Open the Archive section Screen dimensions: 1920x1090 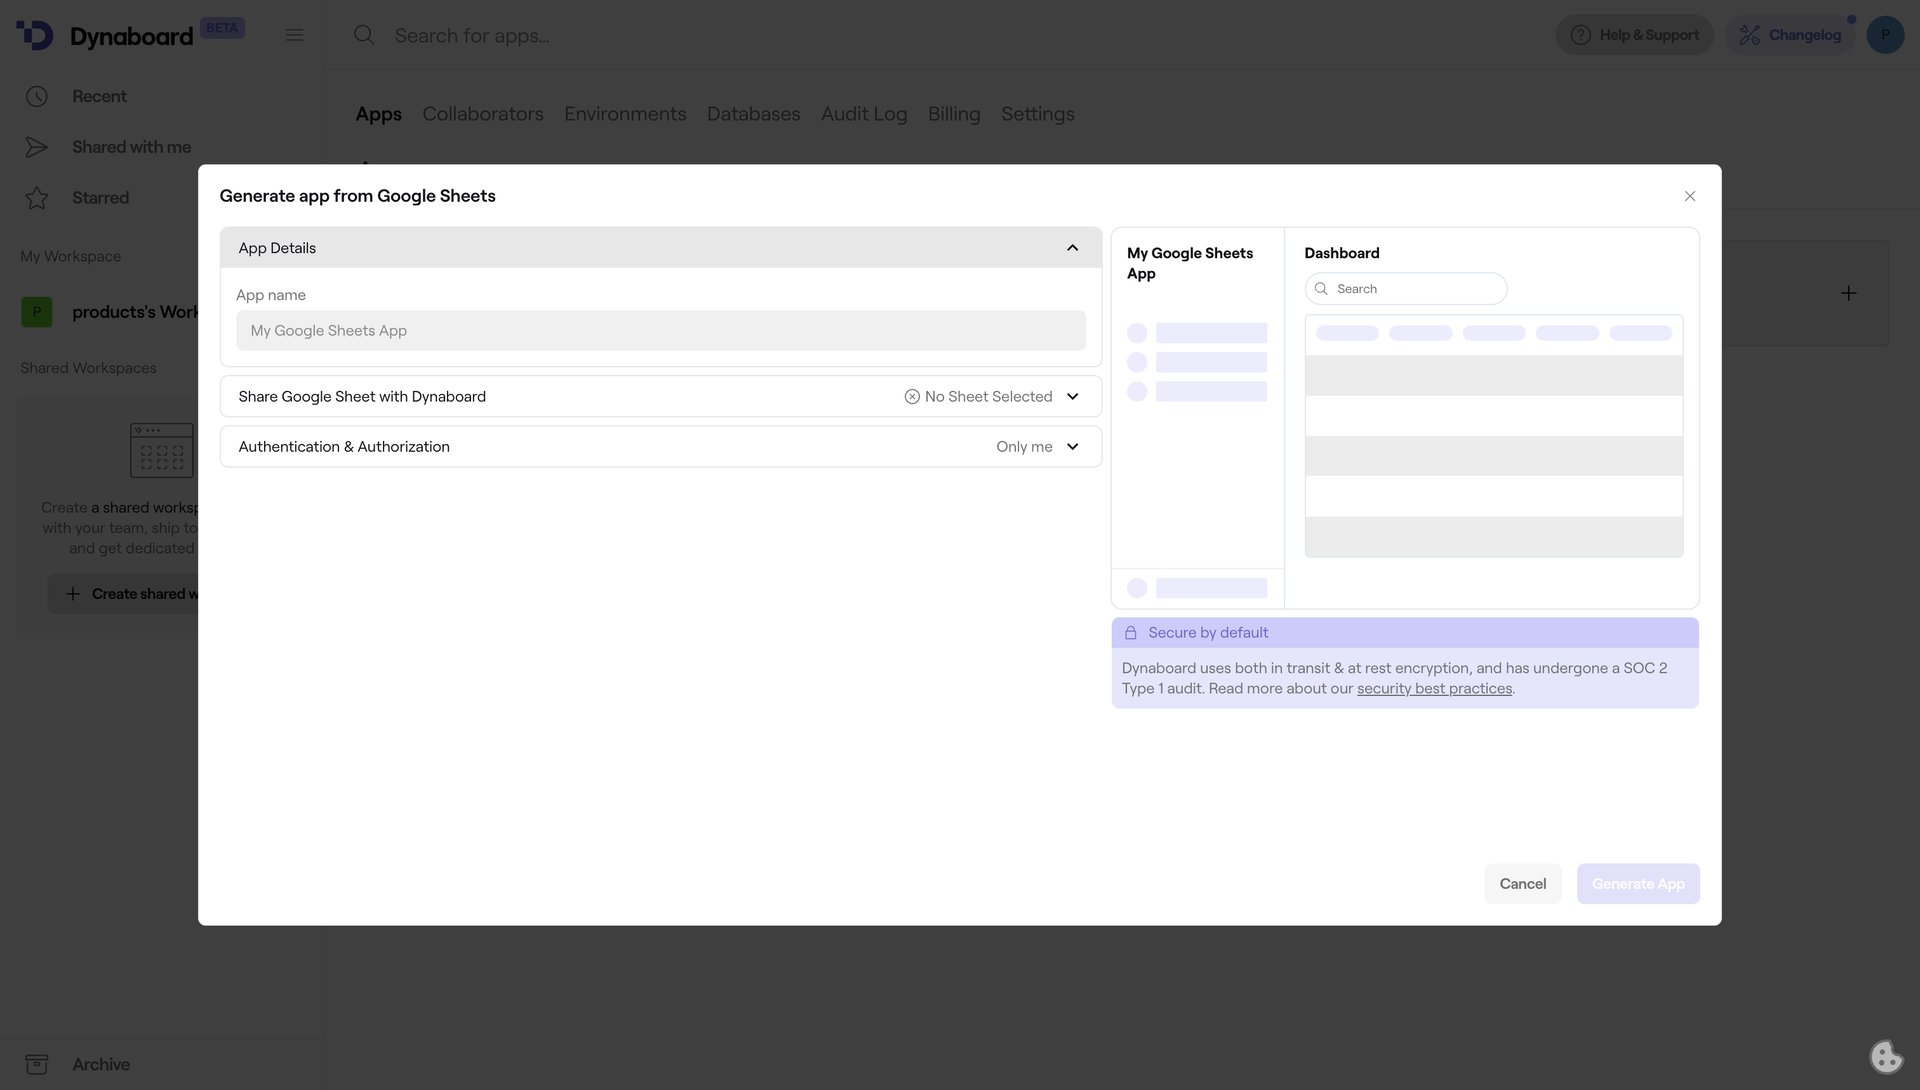[x=102, y=1064]
